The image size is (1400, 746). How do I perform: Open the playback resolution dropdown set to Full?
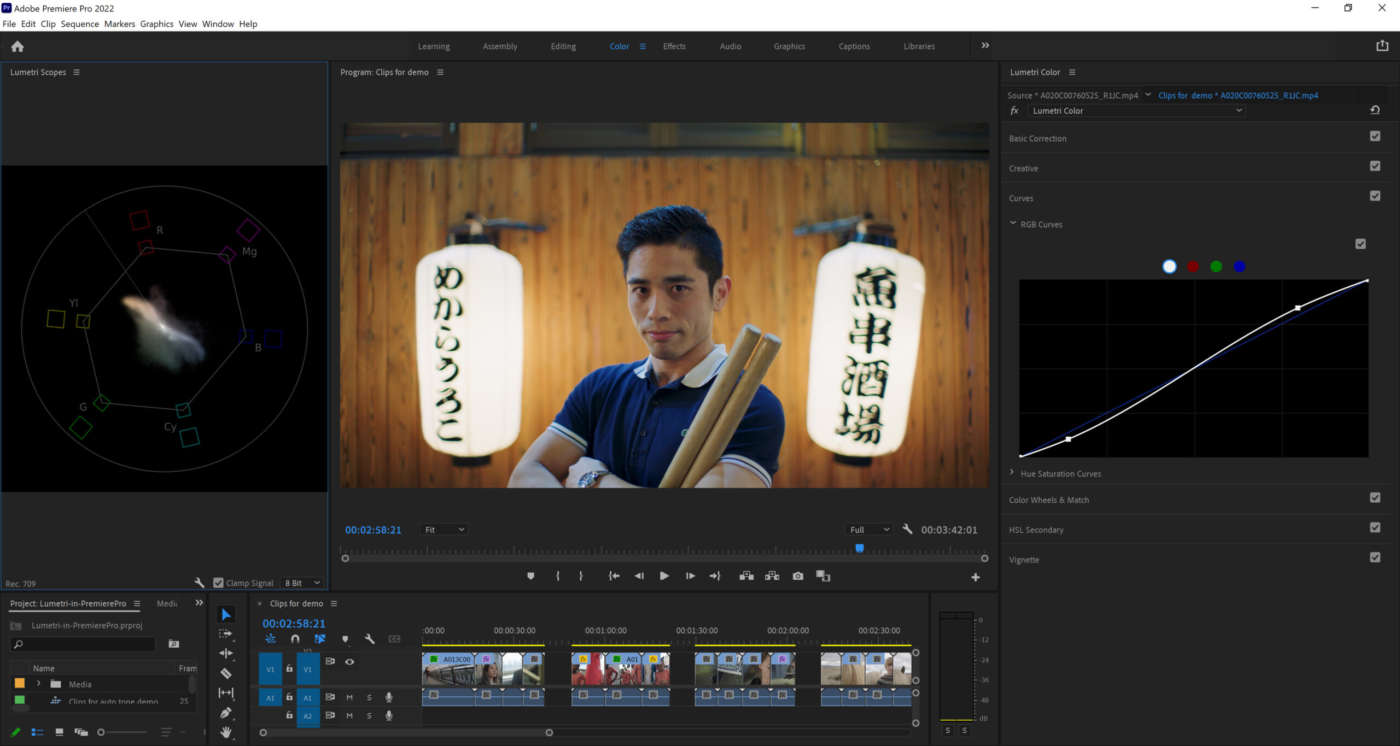(x=868, y=529)
